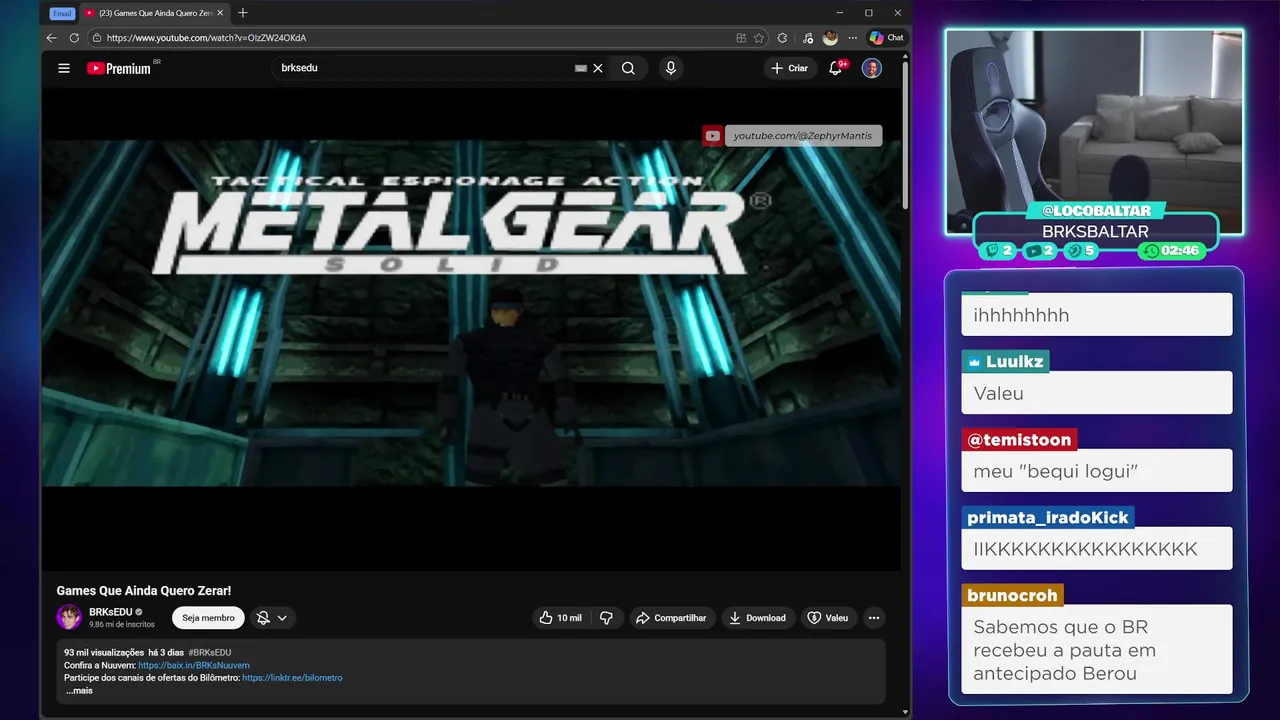Send a Valeu super thanks
This screenshot has height=720, width=1280.
pos(828,618)
